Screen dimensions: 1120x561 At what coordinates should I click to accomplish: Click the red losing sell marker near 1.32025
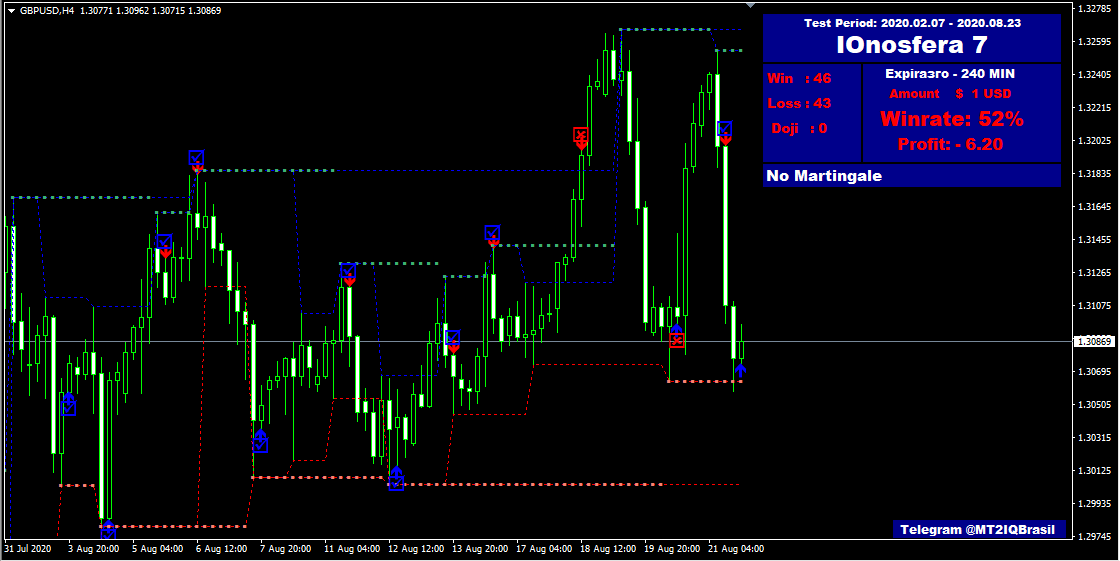tap(581, 137)
